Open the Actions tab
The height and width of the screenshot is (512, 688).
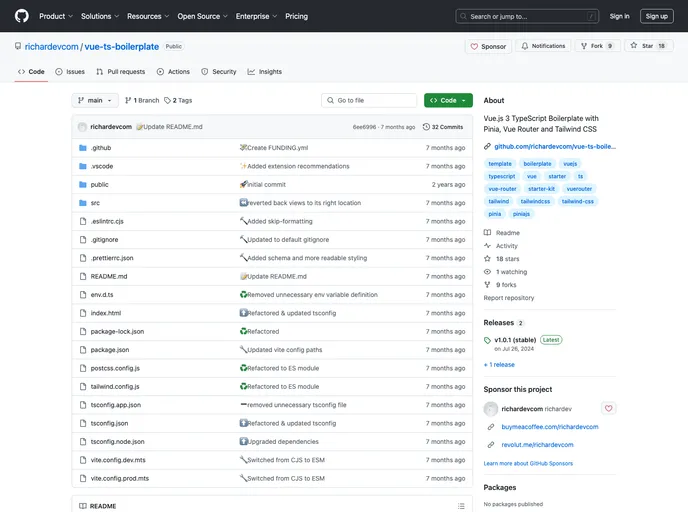point(173,72)
